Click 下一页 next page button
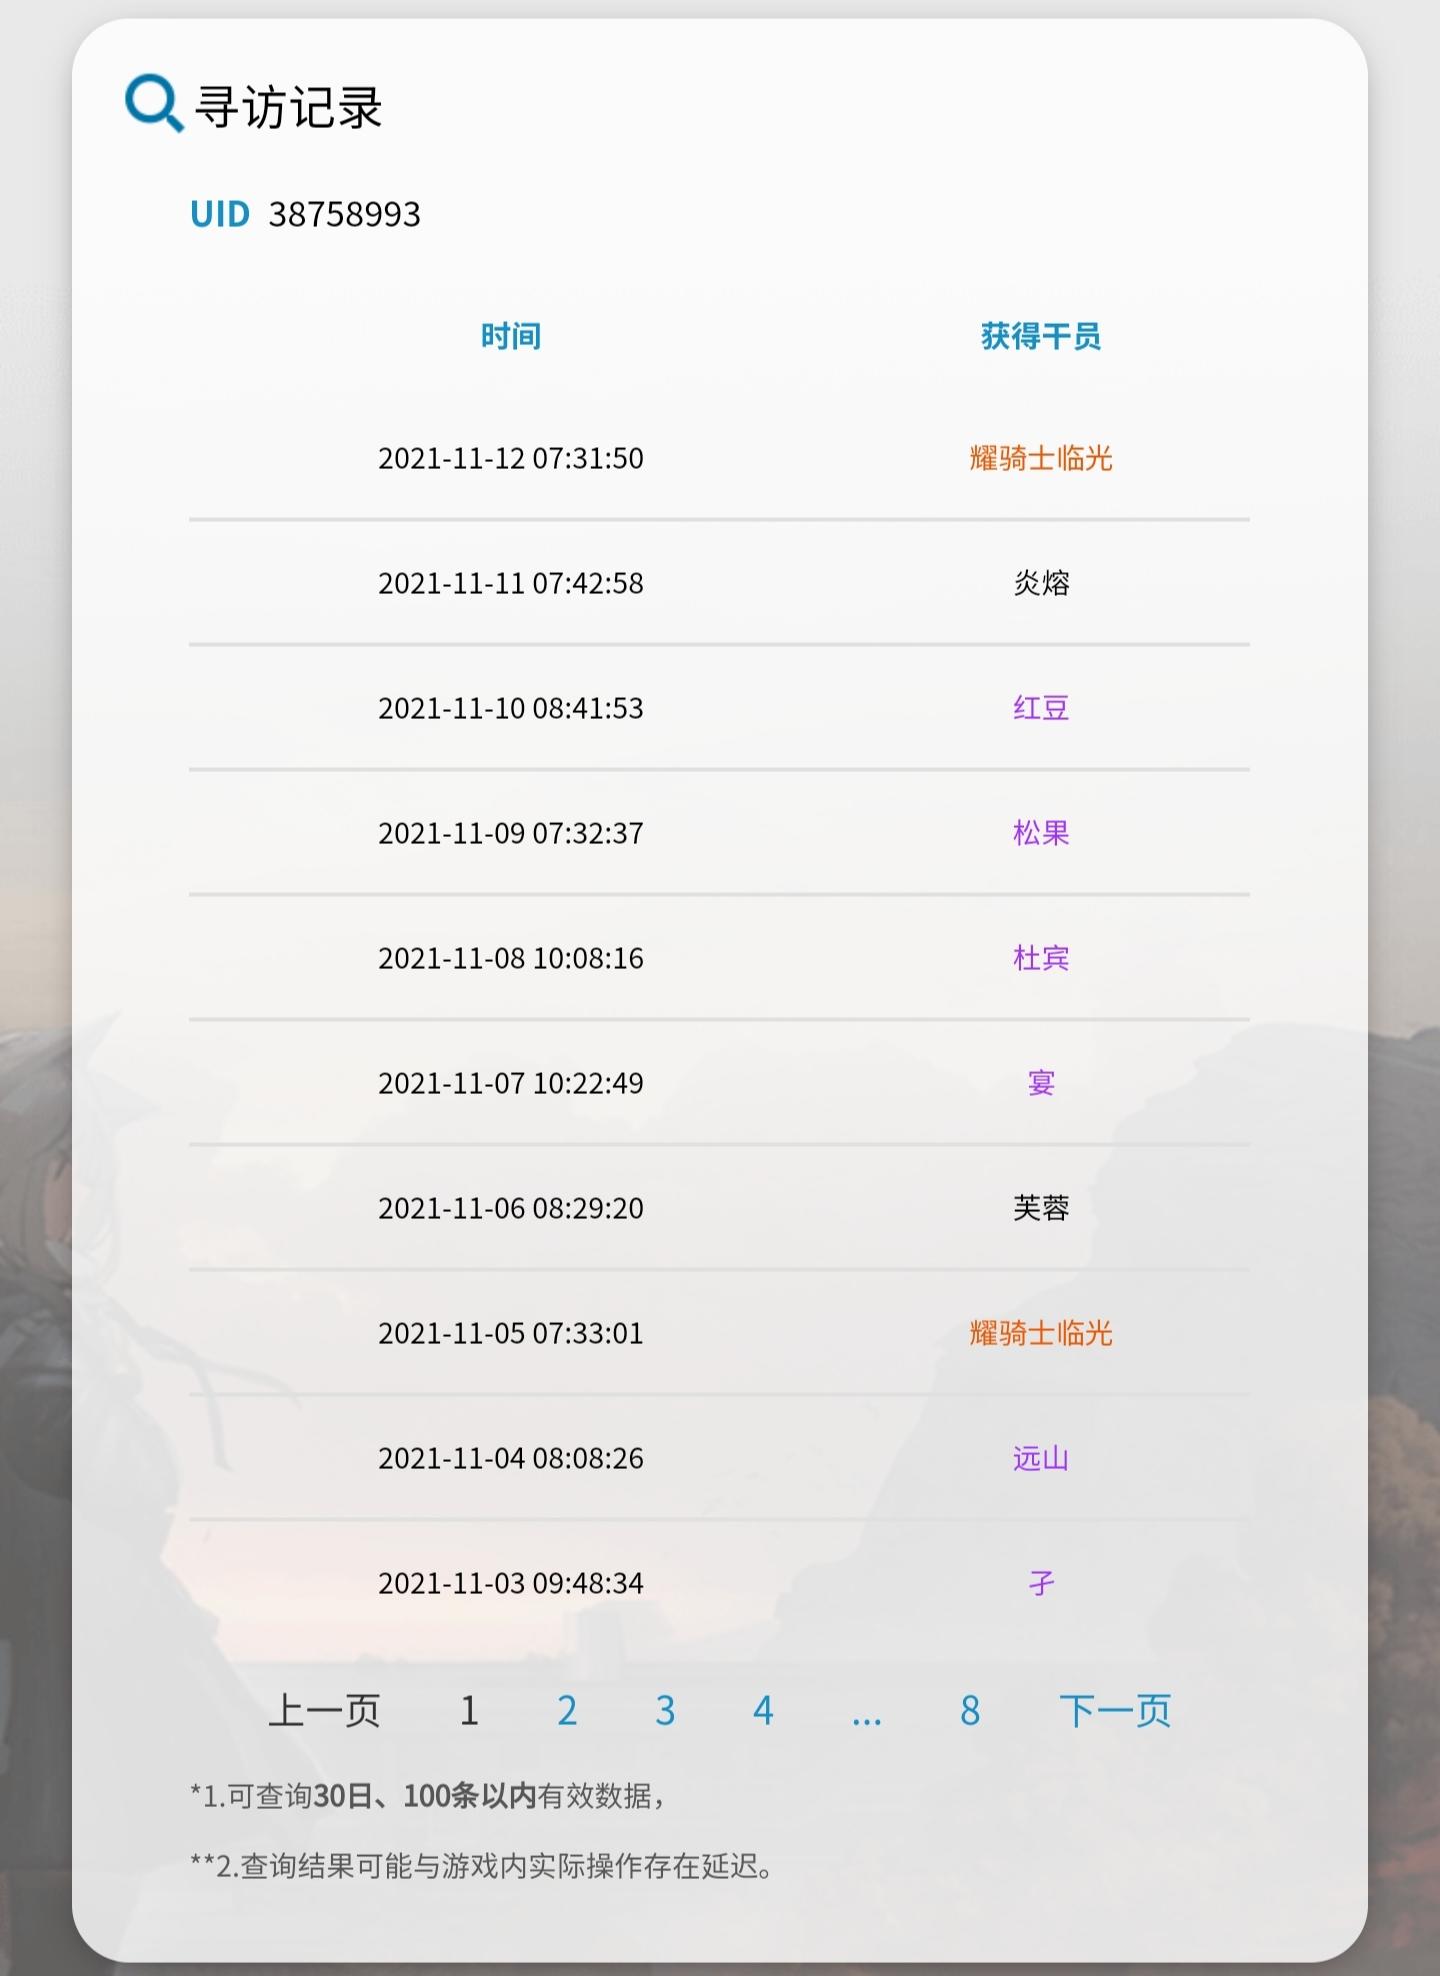This screenshot has width=1440, height=1976. click(1115, 1710)
